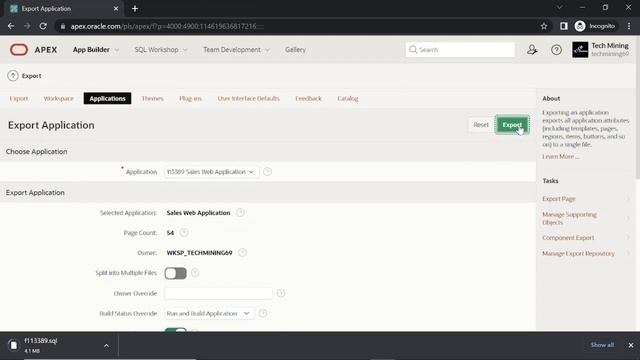Switch to User Interface Defaults tab

click(x=249, y=98)
